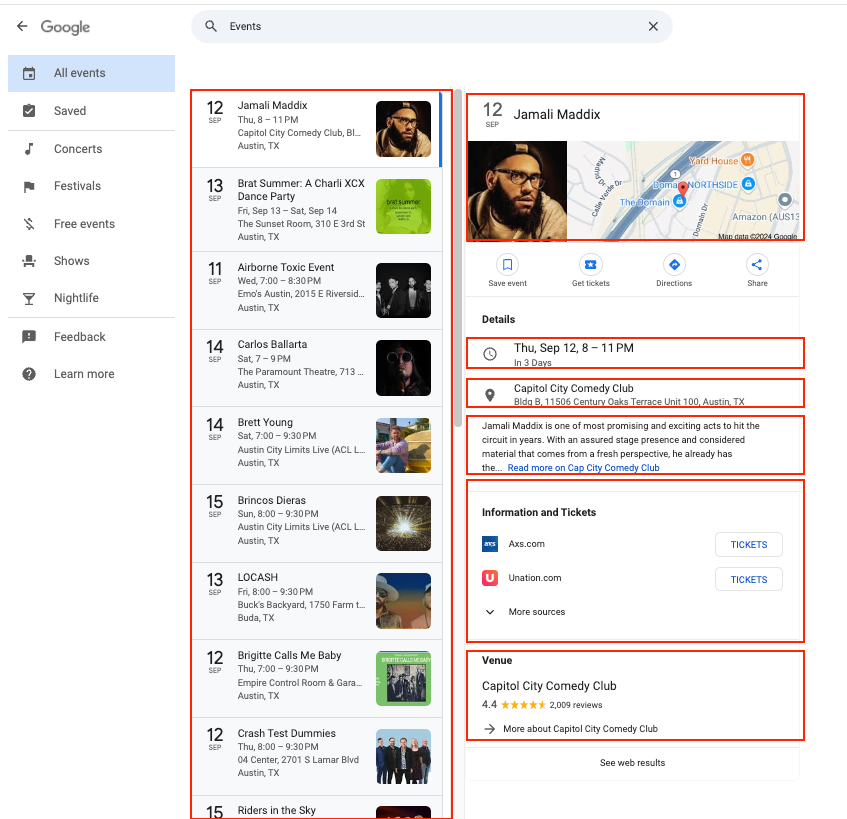
Task: Filter events by Festivals
Action: pyautogui.click(x=91, y=186)
